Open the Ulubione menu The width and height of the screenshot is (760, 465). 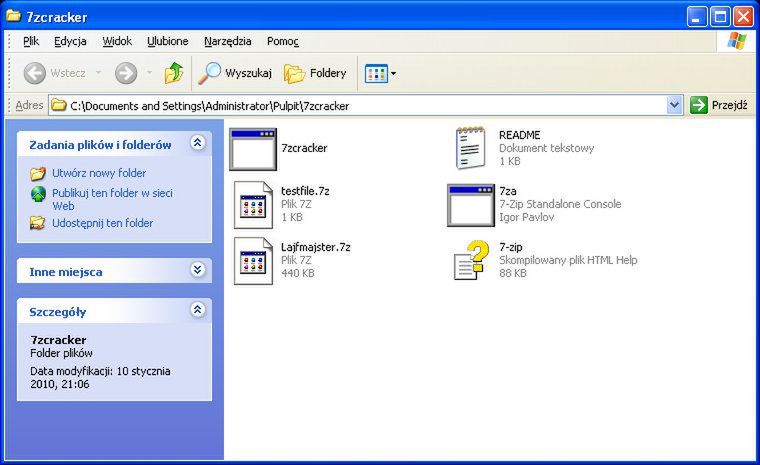168,41
